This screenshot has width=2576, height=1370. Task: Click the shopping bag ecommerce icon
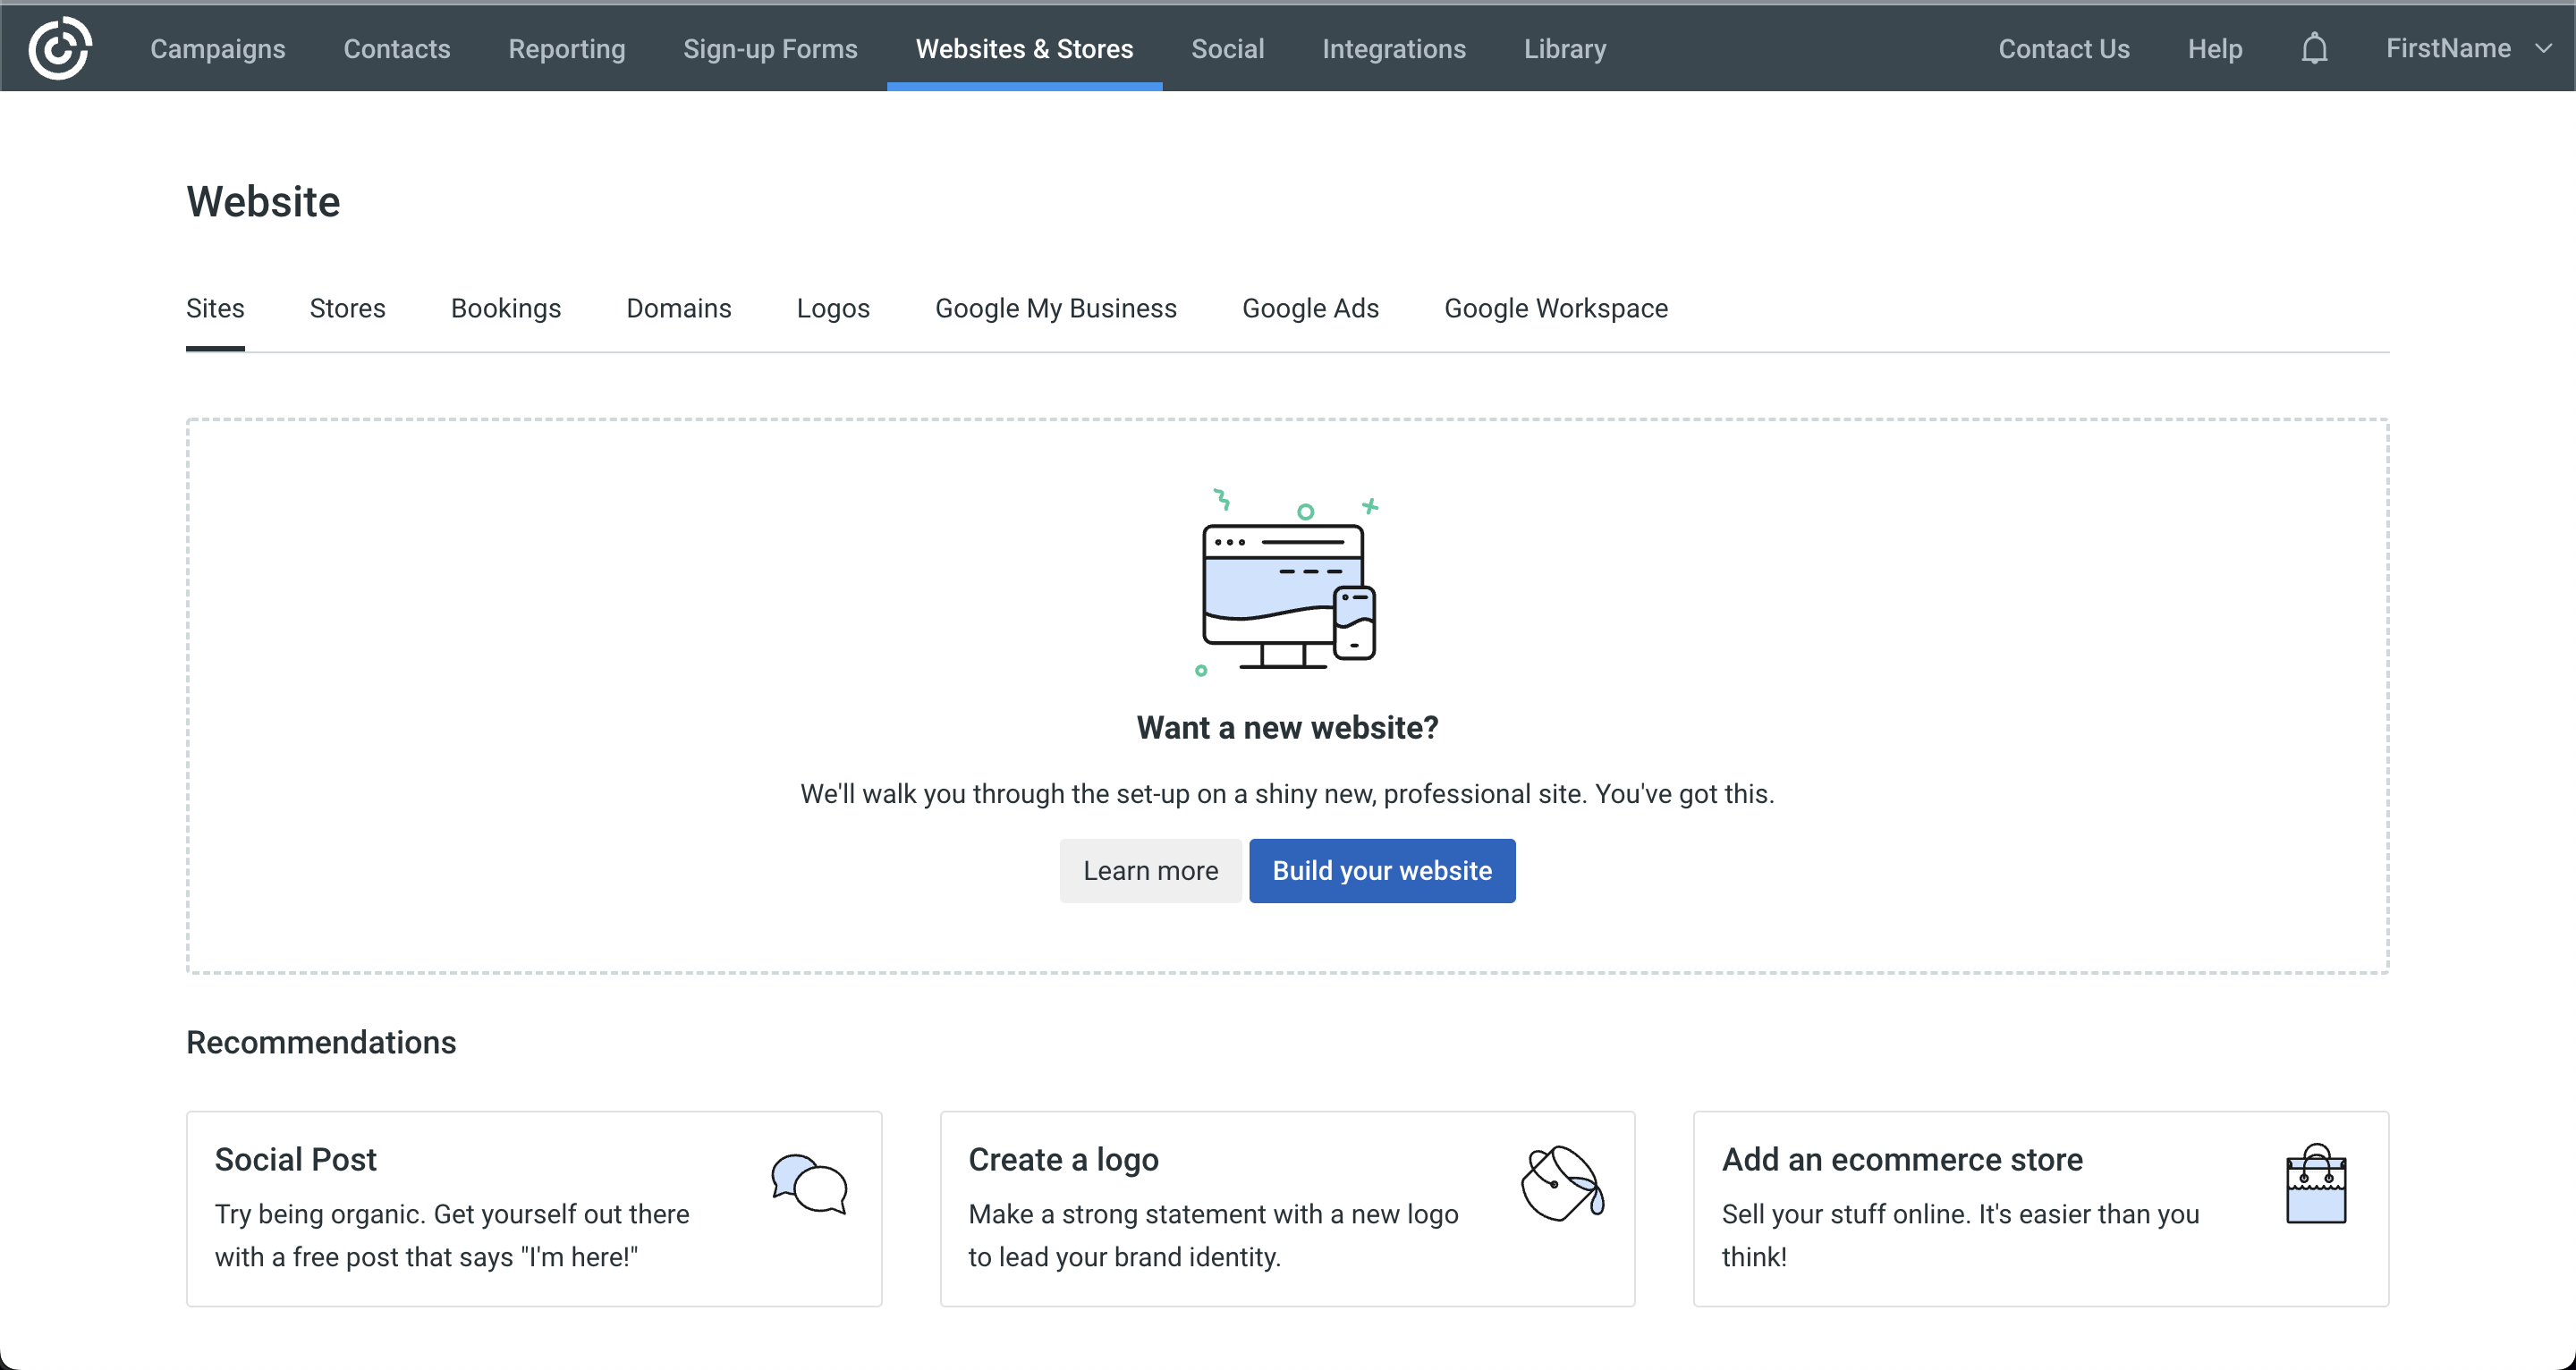(x=2316, y=1184)
